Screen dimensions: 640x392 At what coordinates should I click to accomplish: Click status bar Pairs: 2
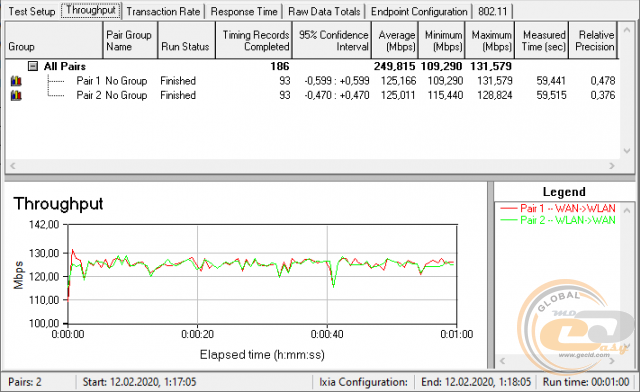pyautogui.click(x=25, y=382)
